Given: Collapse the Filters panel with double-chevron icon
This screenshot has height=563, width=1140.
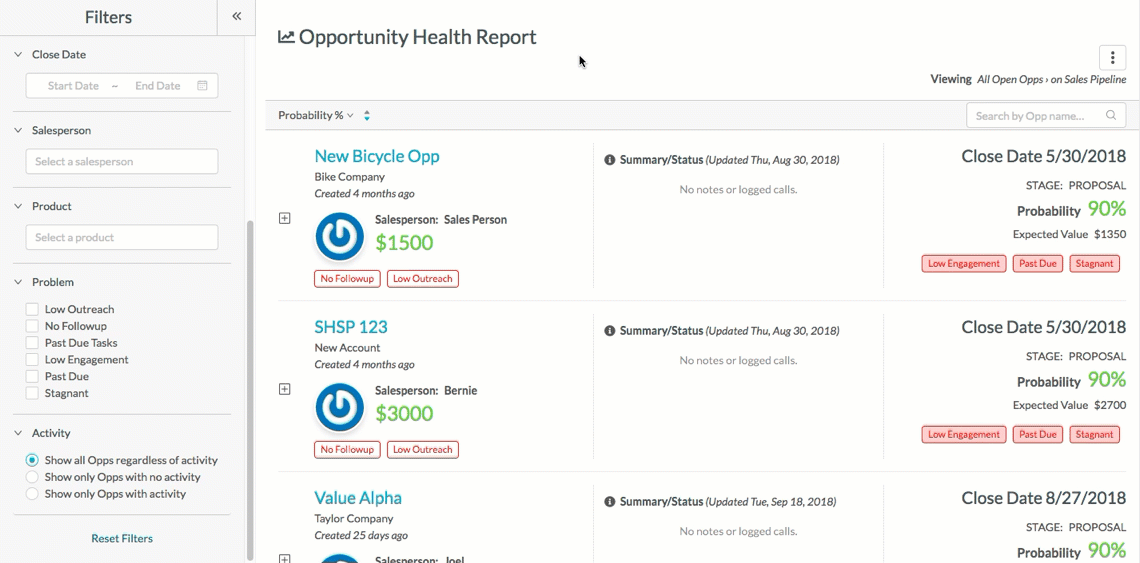Looking at the screenshot, I should [236, 17].
